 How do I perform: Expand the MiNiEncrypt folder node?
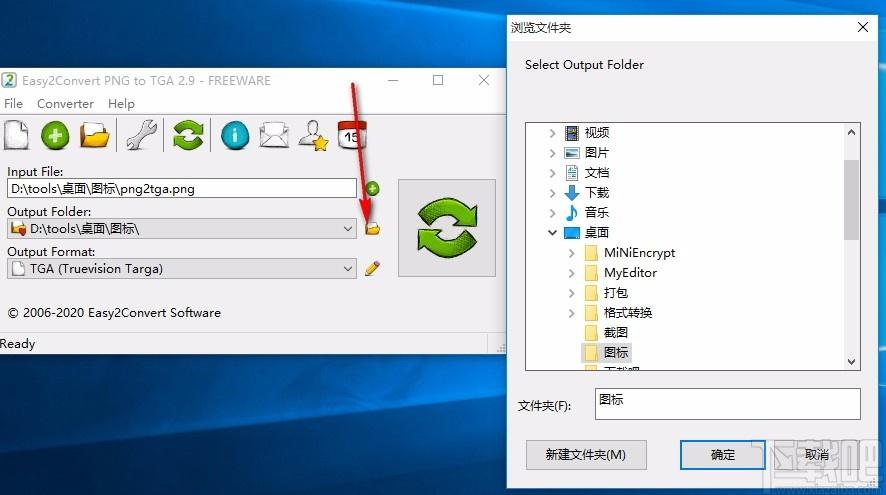[572, 253]
